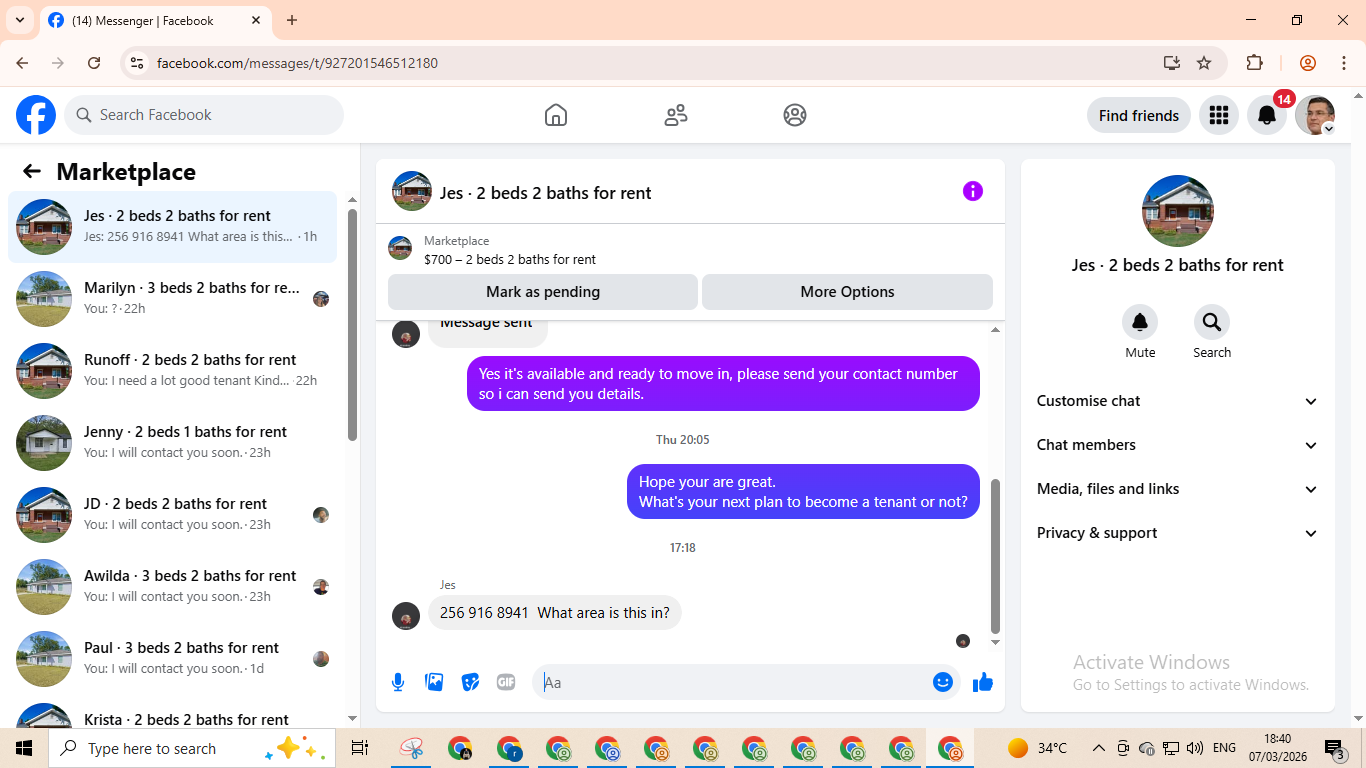Open the Paul 3 beds 2 baths conversation
Image resolution: width=1366 pixels, height=768 pixels.
(x=173, y=659)
